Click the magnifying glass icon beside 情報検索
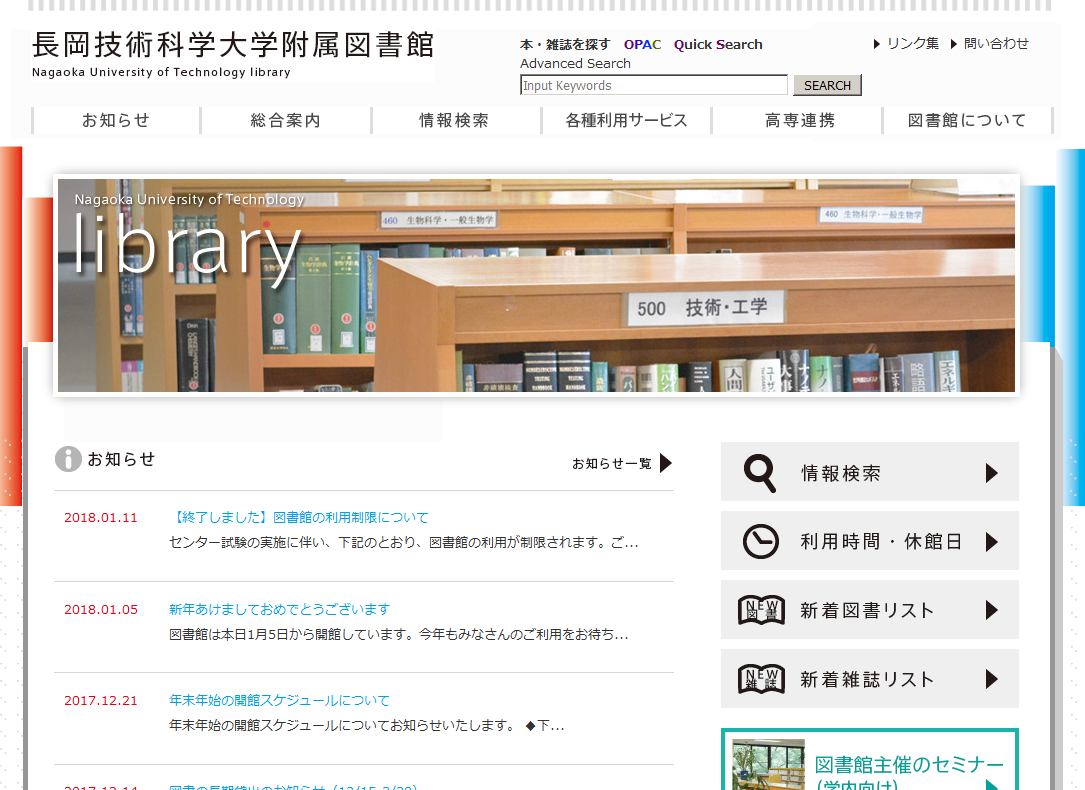 point(760,472)
